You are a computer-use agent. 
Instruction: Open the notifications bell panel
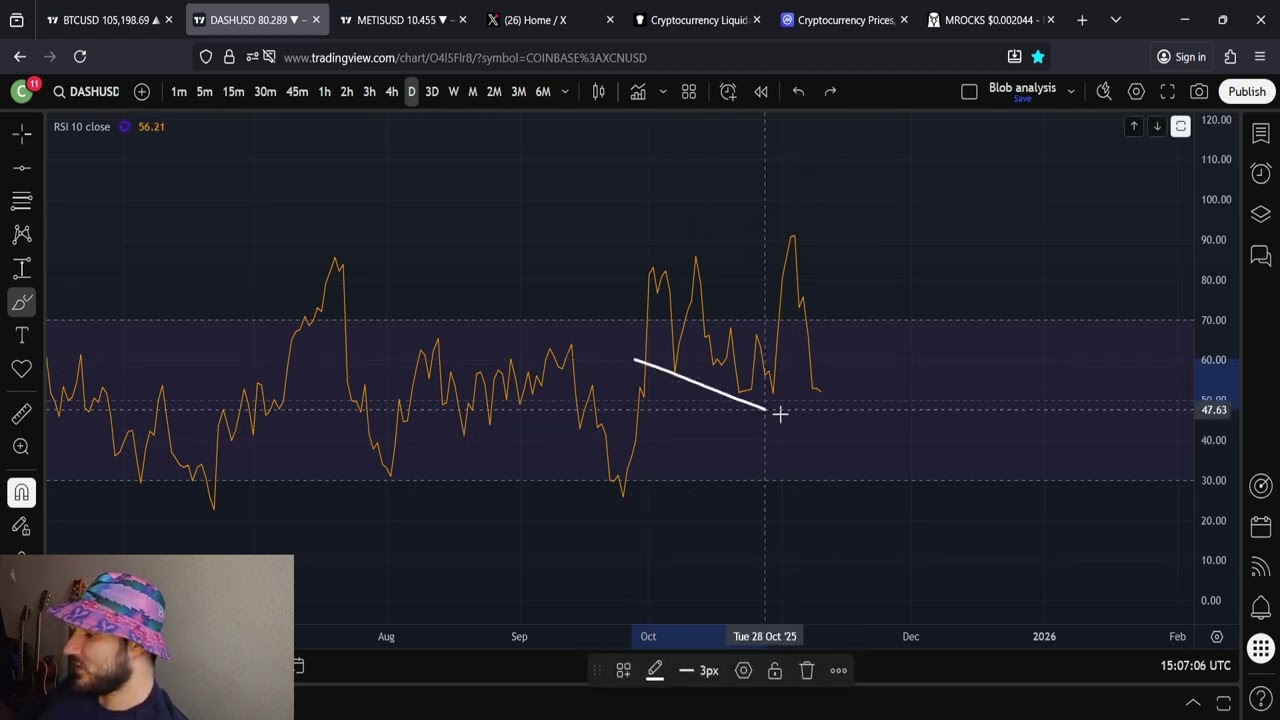coord(1260,608)
